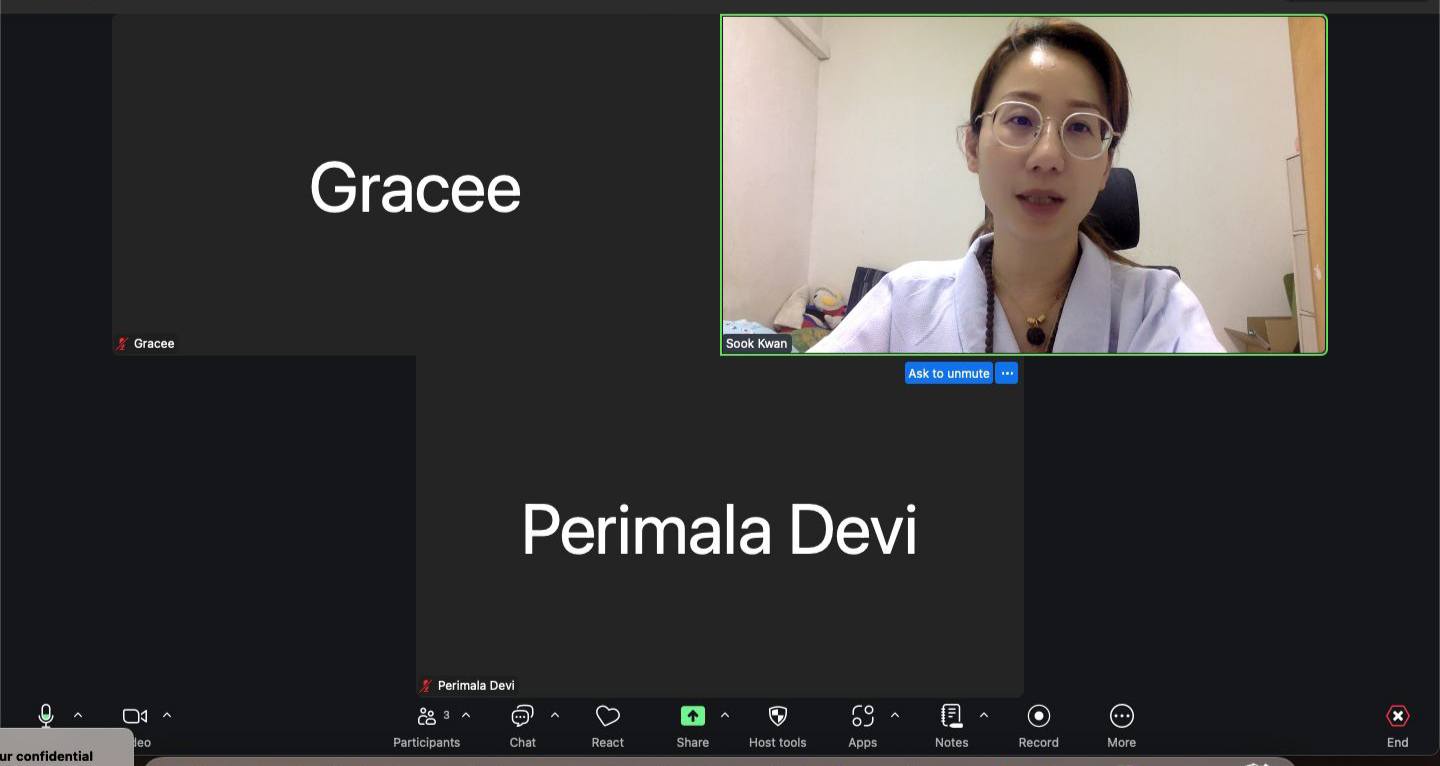Start screen sharing with Share button
This screenshot has width=1440, height=766.
click(692, 717)
